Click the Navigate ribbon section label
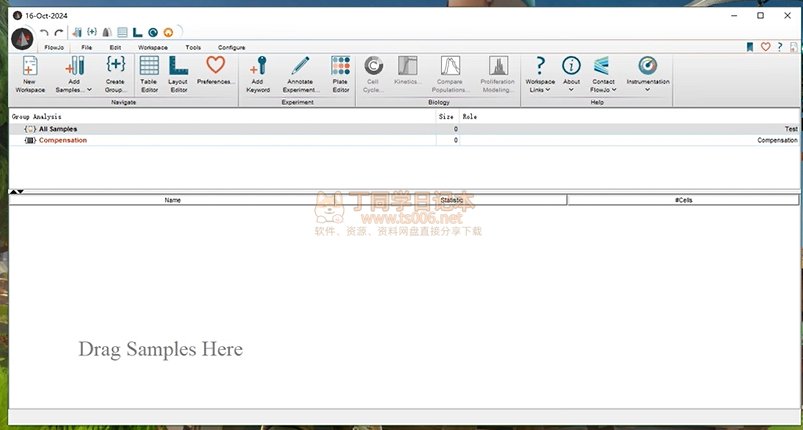Viewport: 803px width, 430px height. click(x=123, y=102)
